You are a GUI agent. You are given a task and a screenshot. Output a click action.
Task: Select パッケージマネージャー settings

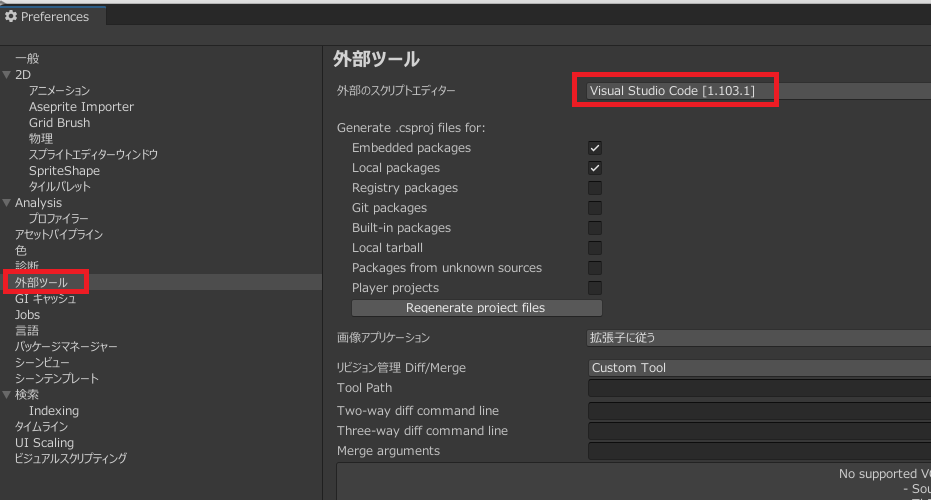tap(66, 347)
